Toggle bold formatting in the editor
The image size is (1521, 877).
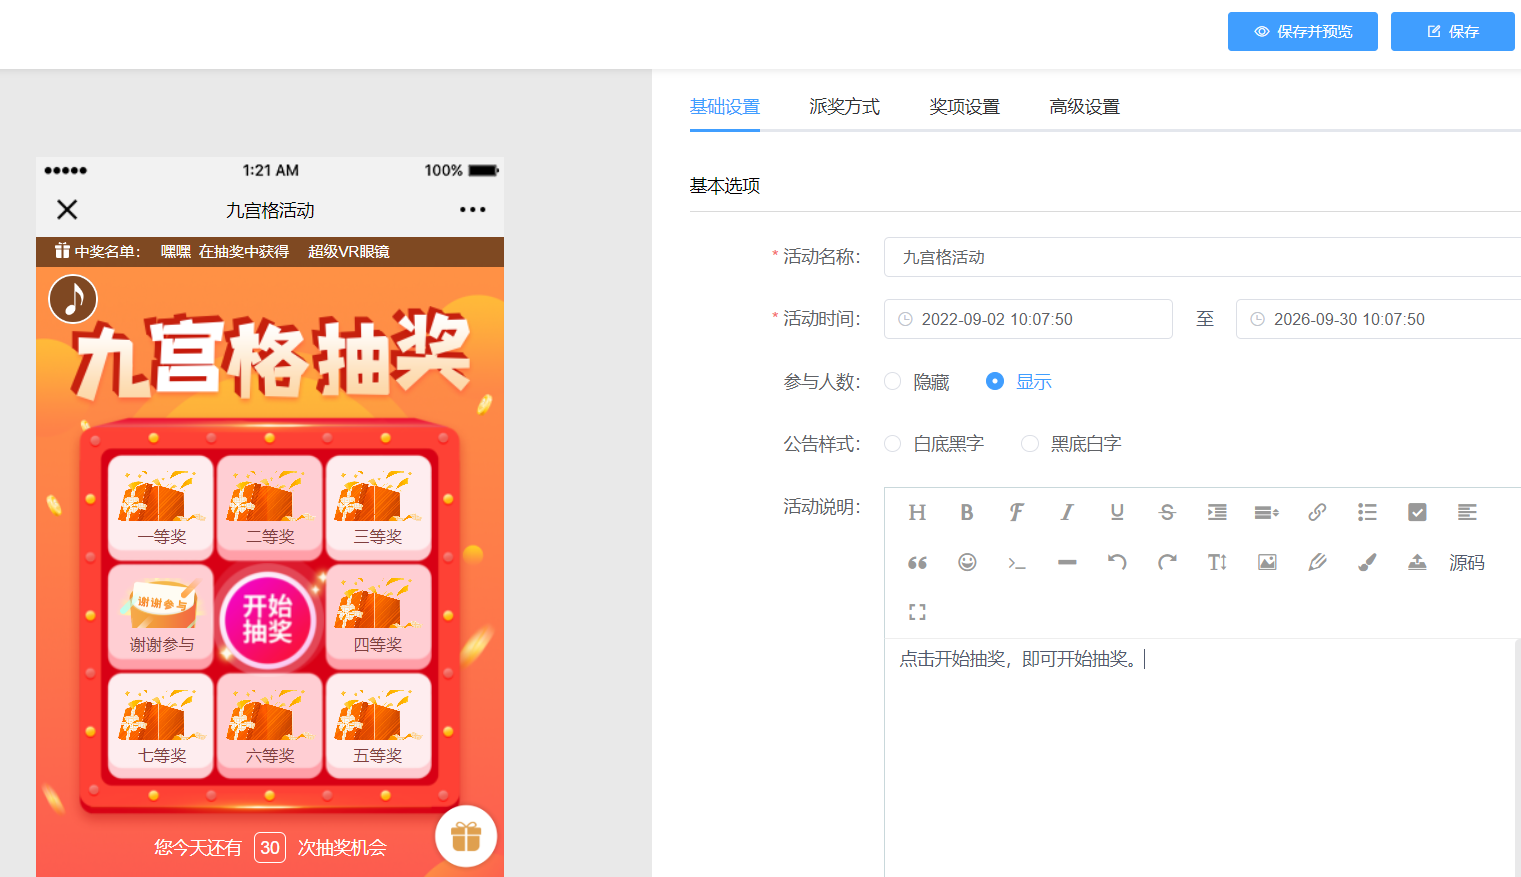[967, 513]
